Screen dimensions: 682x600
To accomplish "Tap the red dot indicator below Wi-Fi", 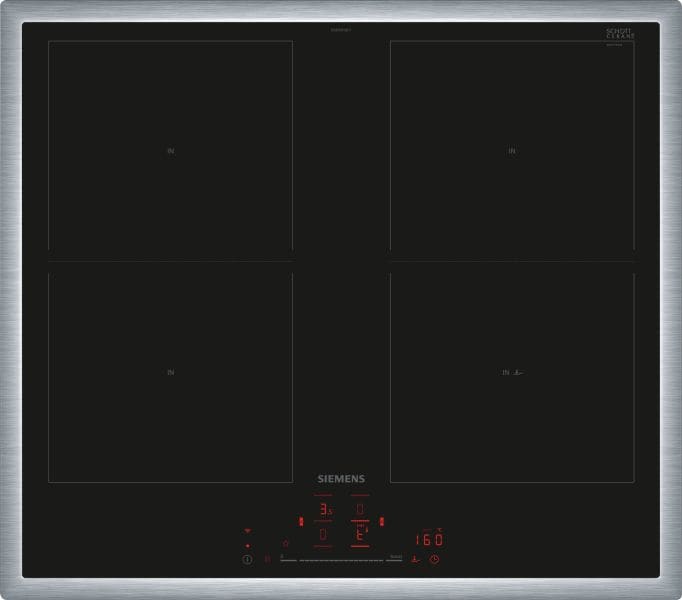I will 247,546.
